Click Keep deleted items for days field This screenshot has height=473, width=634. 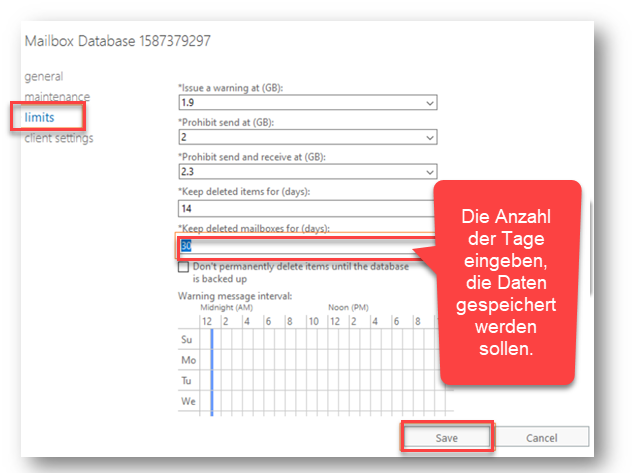(x=306, y=209)
